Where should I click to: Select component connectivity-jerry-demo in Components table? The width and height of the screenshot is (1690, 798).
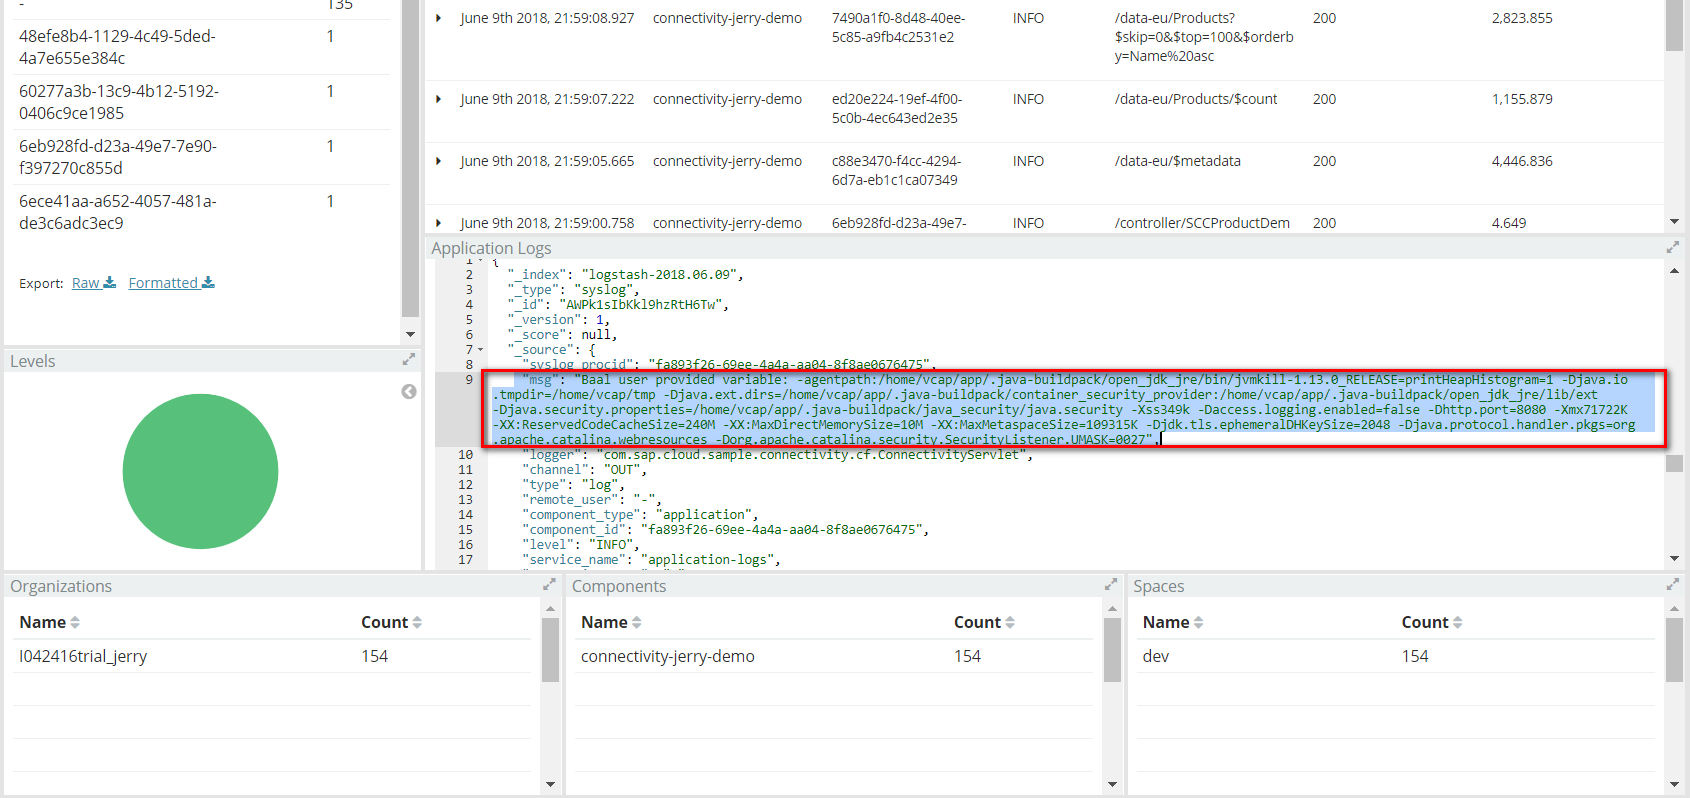668,656
